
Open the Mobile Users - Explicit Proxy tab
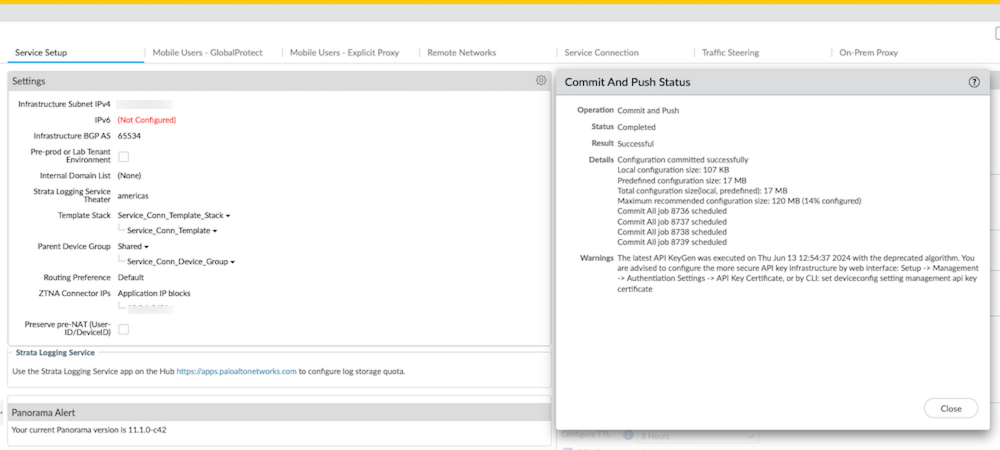click(344, 52)
